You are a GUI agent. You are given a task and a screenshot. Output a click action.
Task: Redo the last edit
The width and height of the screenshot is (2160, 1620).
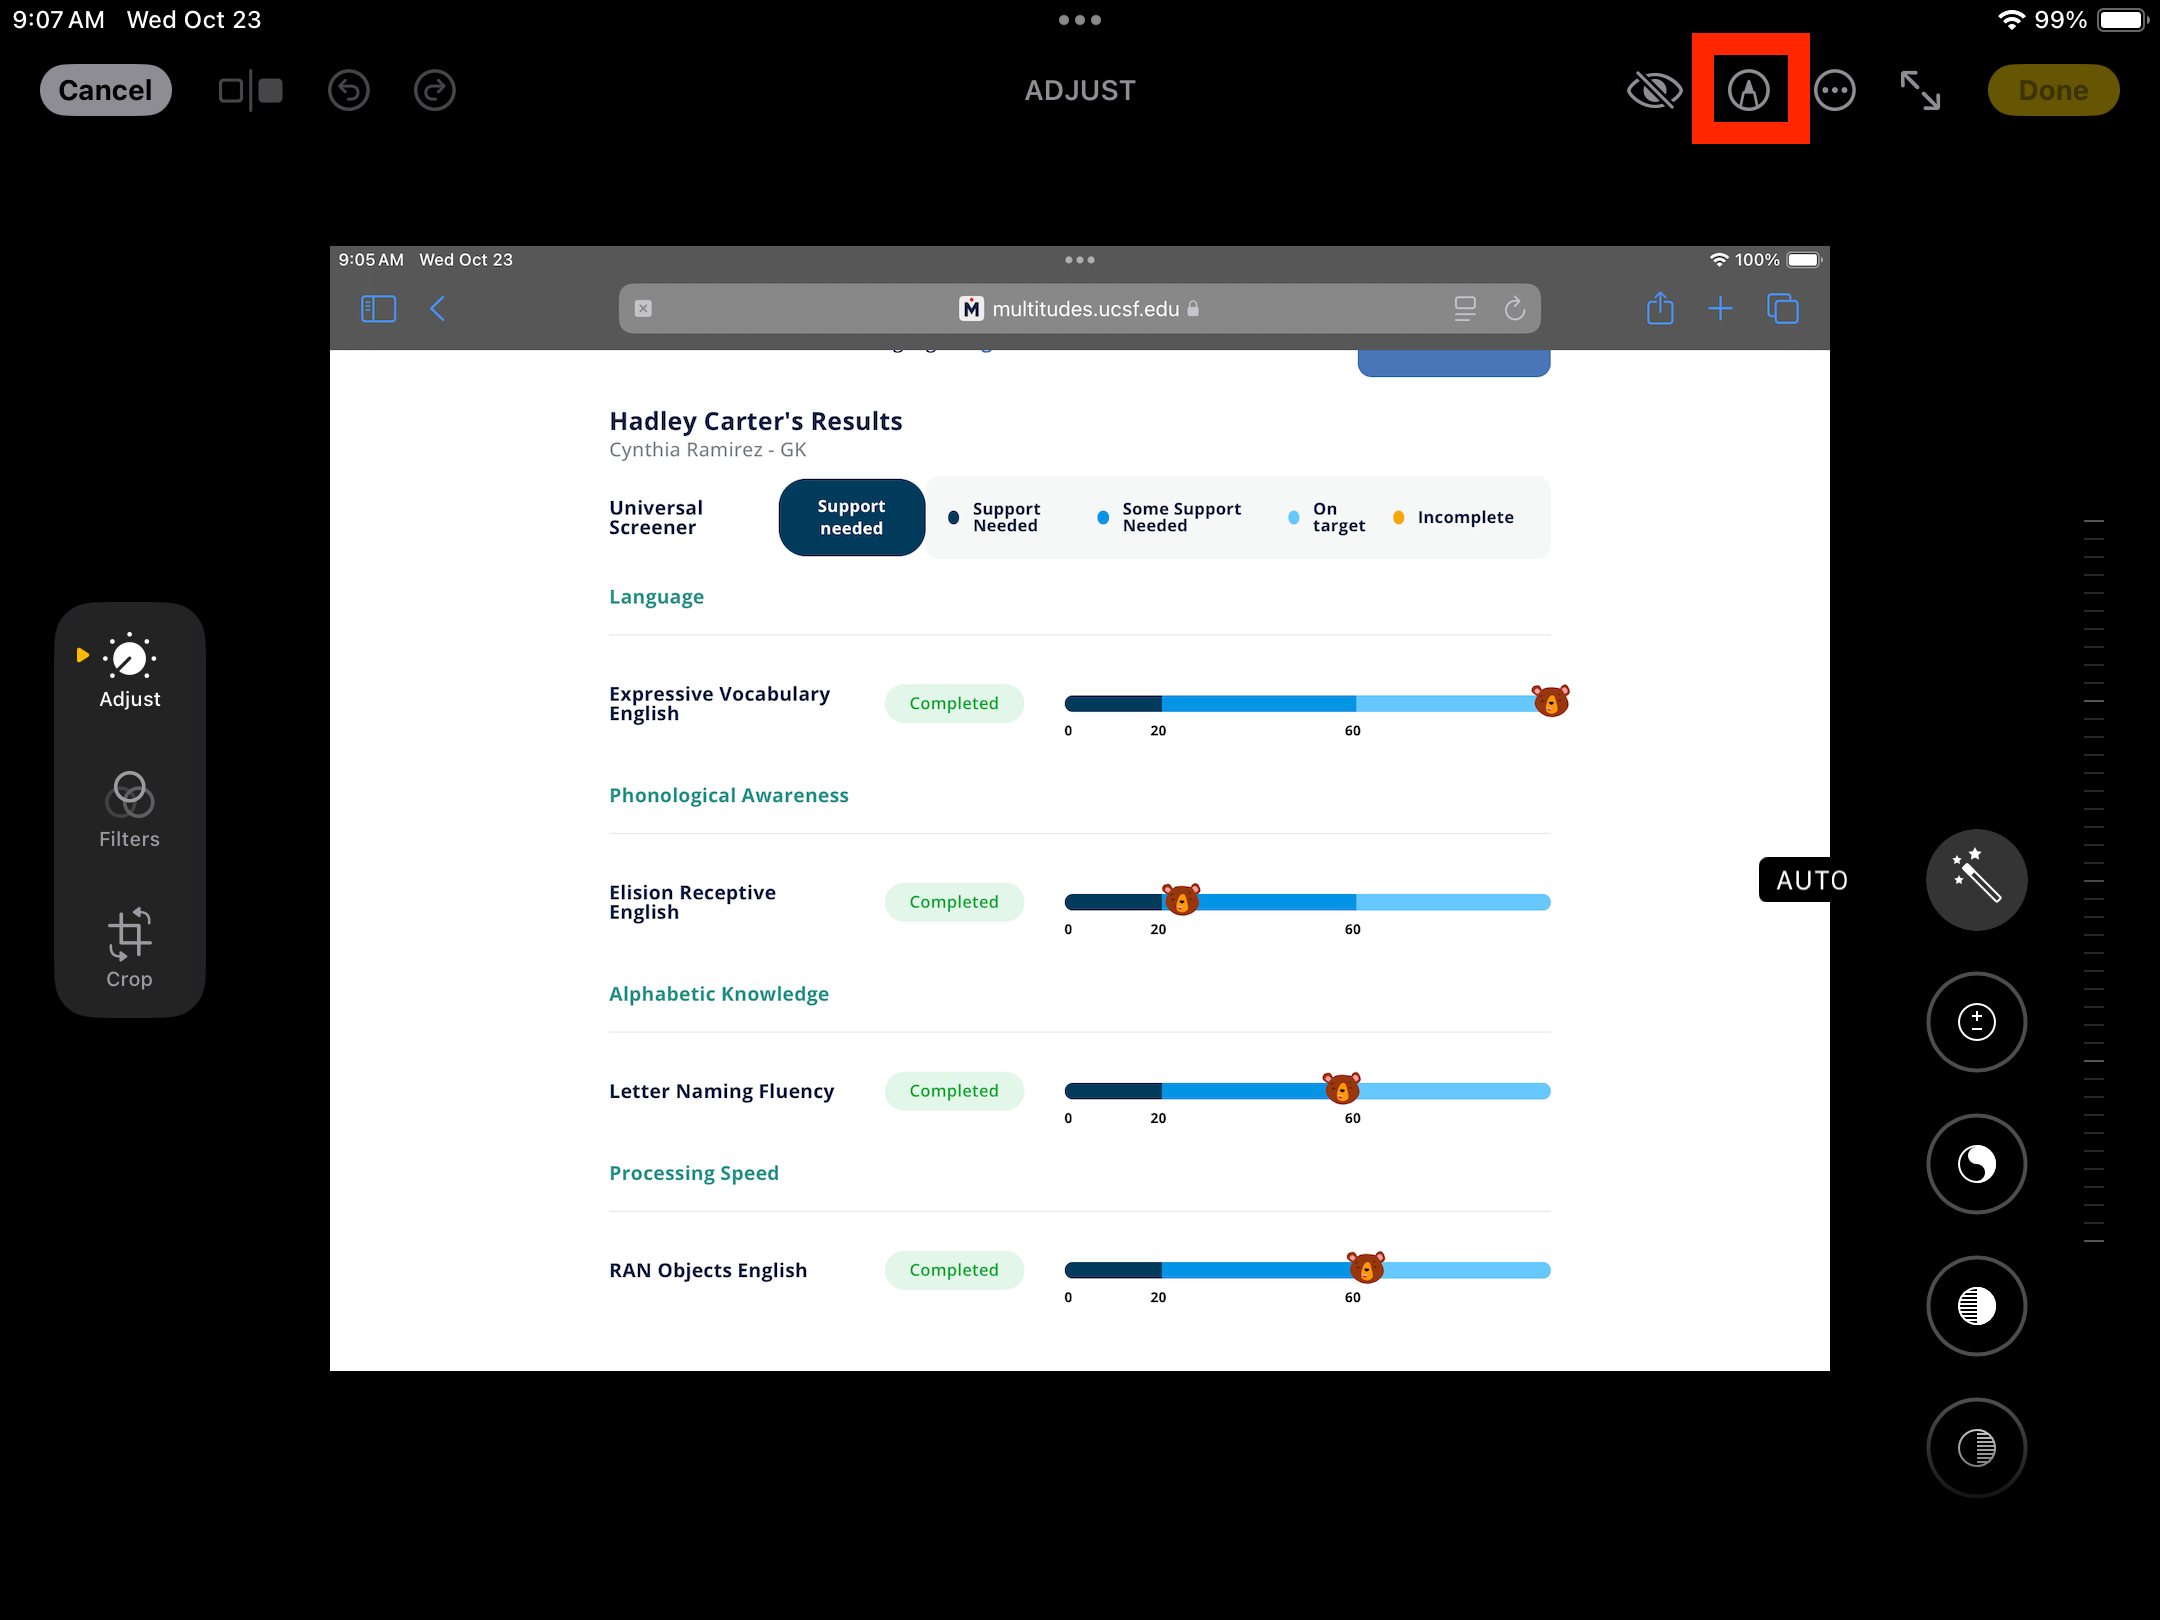tap(435, 90)
